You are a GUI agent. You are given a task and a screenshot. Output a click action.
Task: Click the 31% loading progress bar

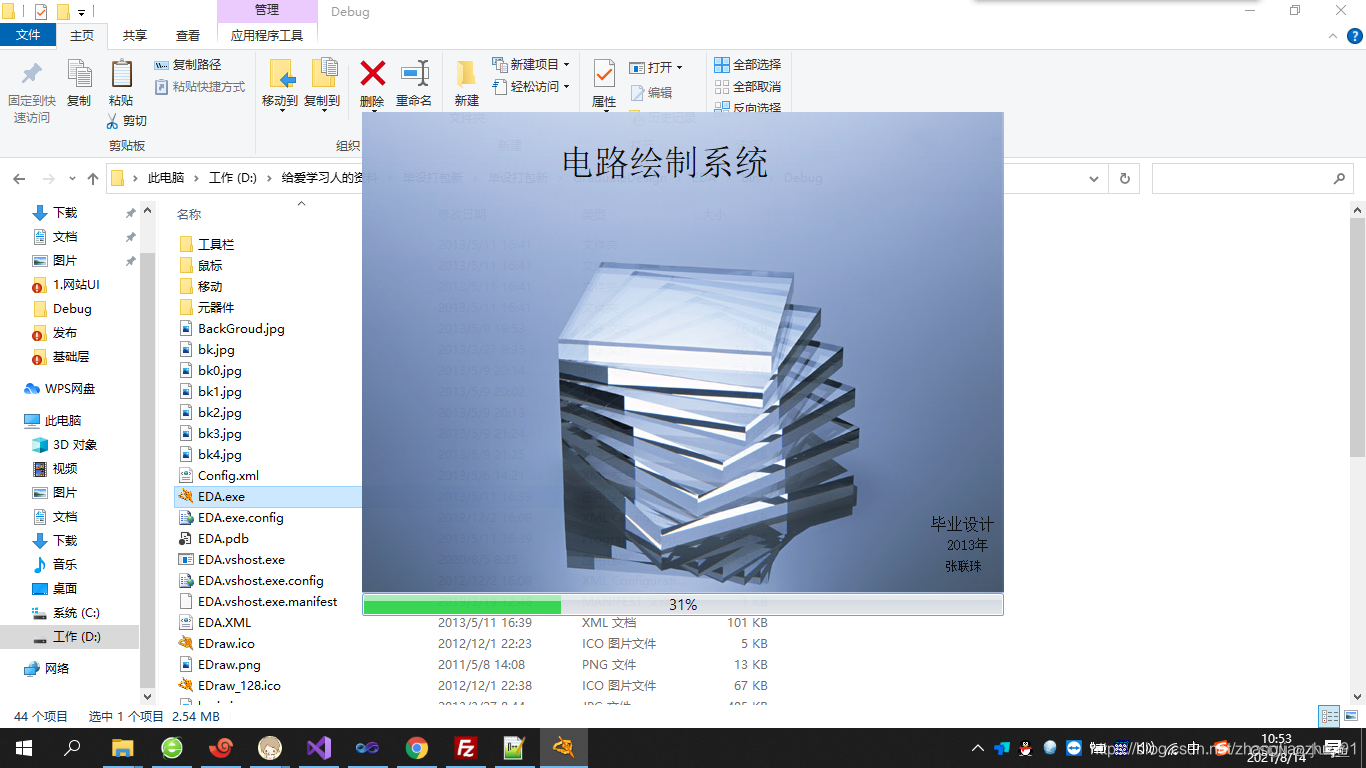point(682,605)
